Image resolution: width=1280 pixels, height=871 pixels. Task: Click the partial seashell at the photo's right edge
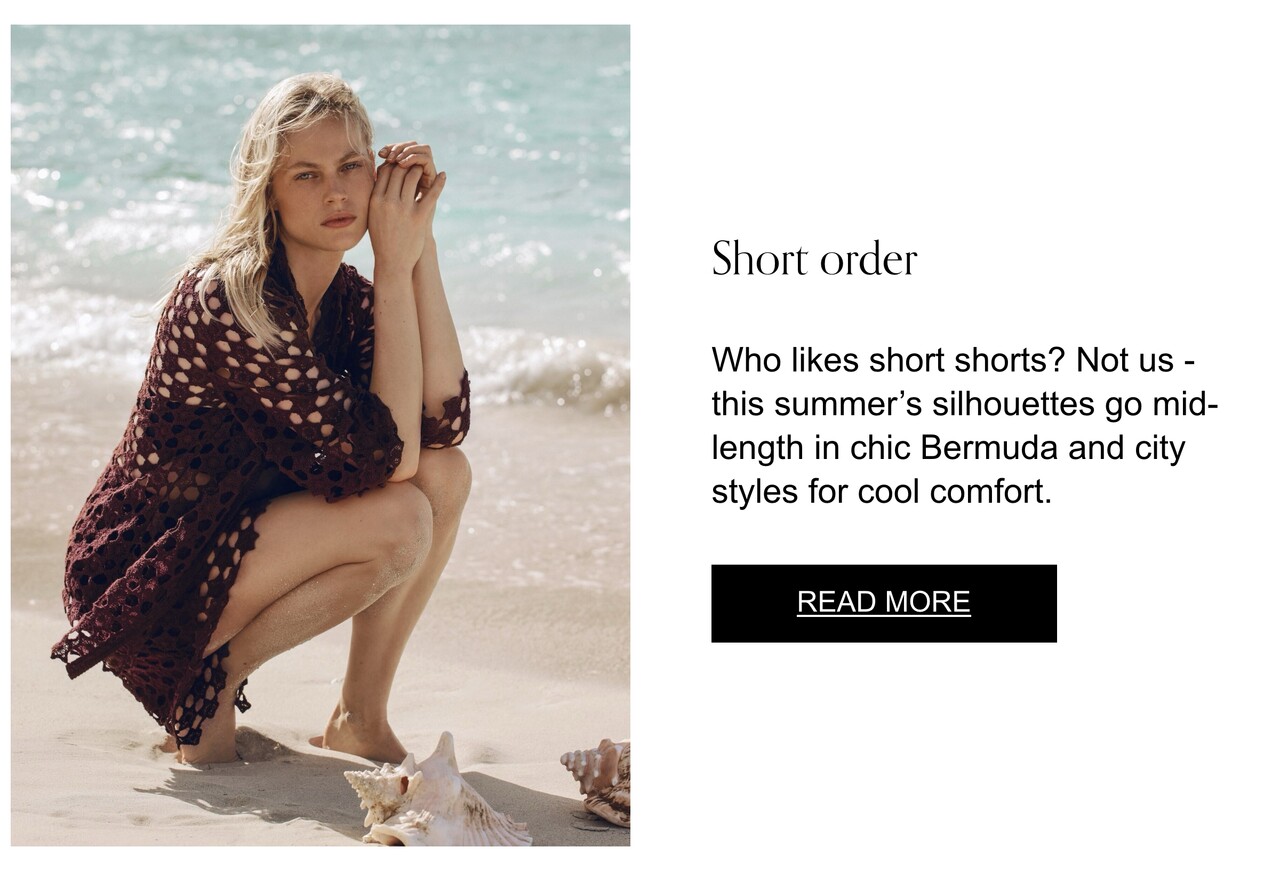click(597, 782)
